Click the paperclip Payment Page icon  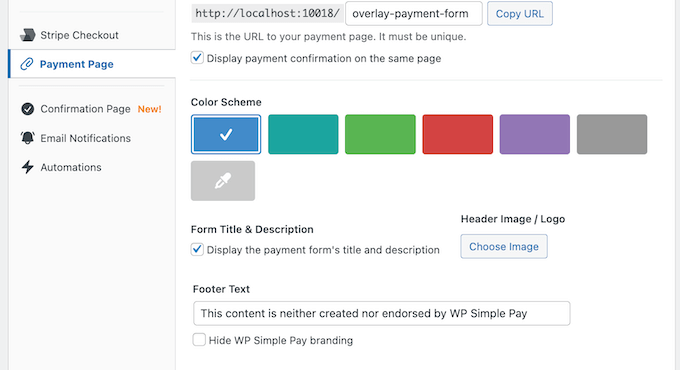tap(27, 64)
